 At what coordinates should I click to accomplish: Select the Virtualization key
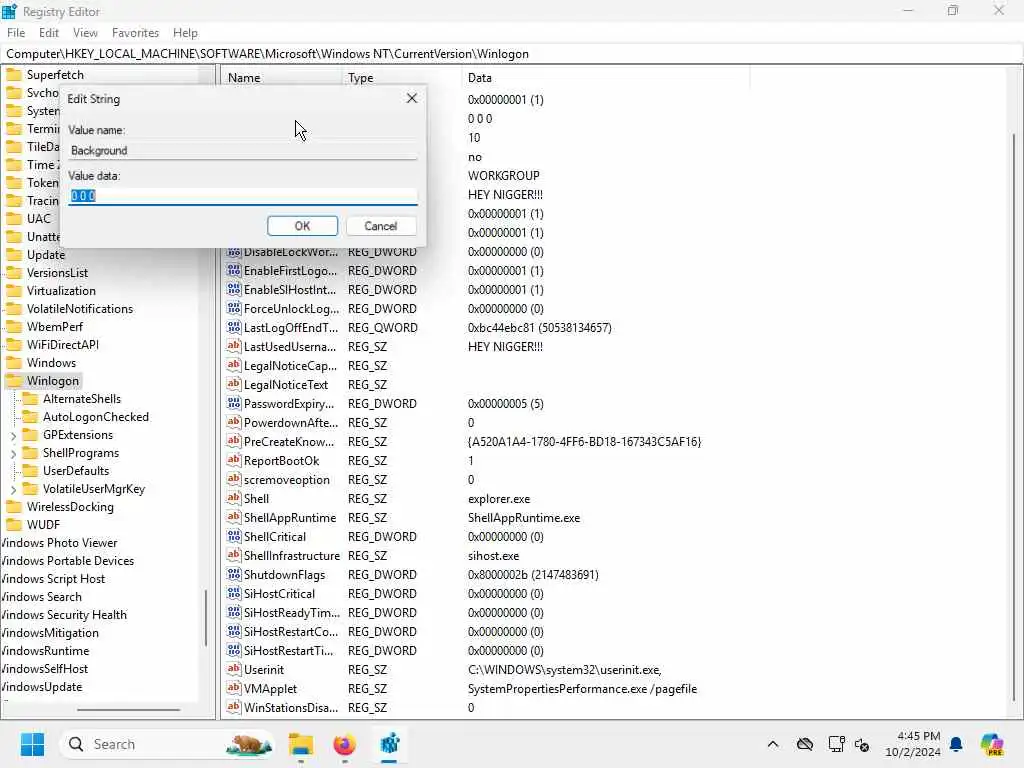coord(61,291)
